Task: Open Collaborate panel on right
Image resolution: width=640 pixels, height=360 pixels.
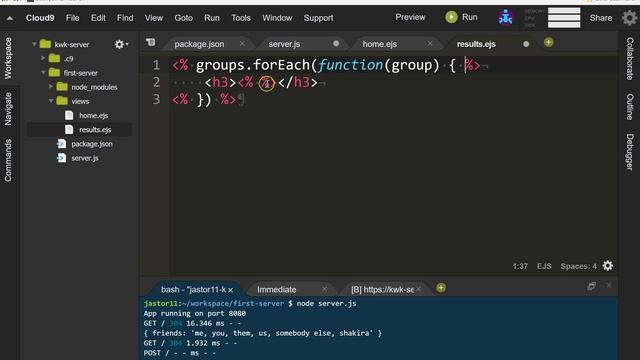Action: point(630,59)
